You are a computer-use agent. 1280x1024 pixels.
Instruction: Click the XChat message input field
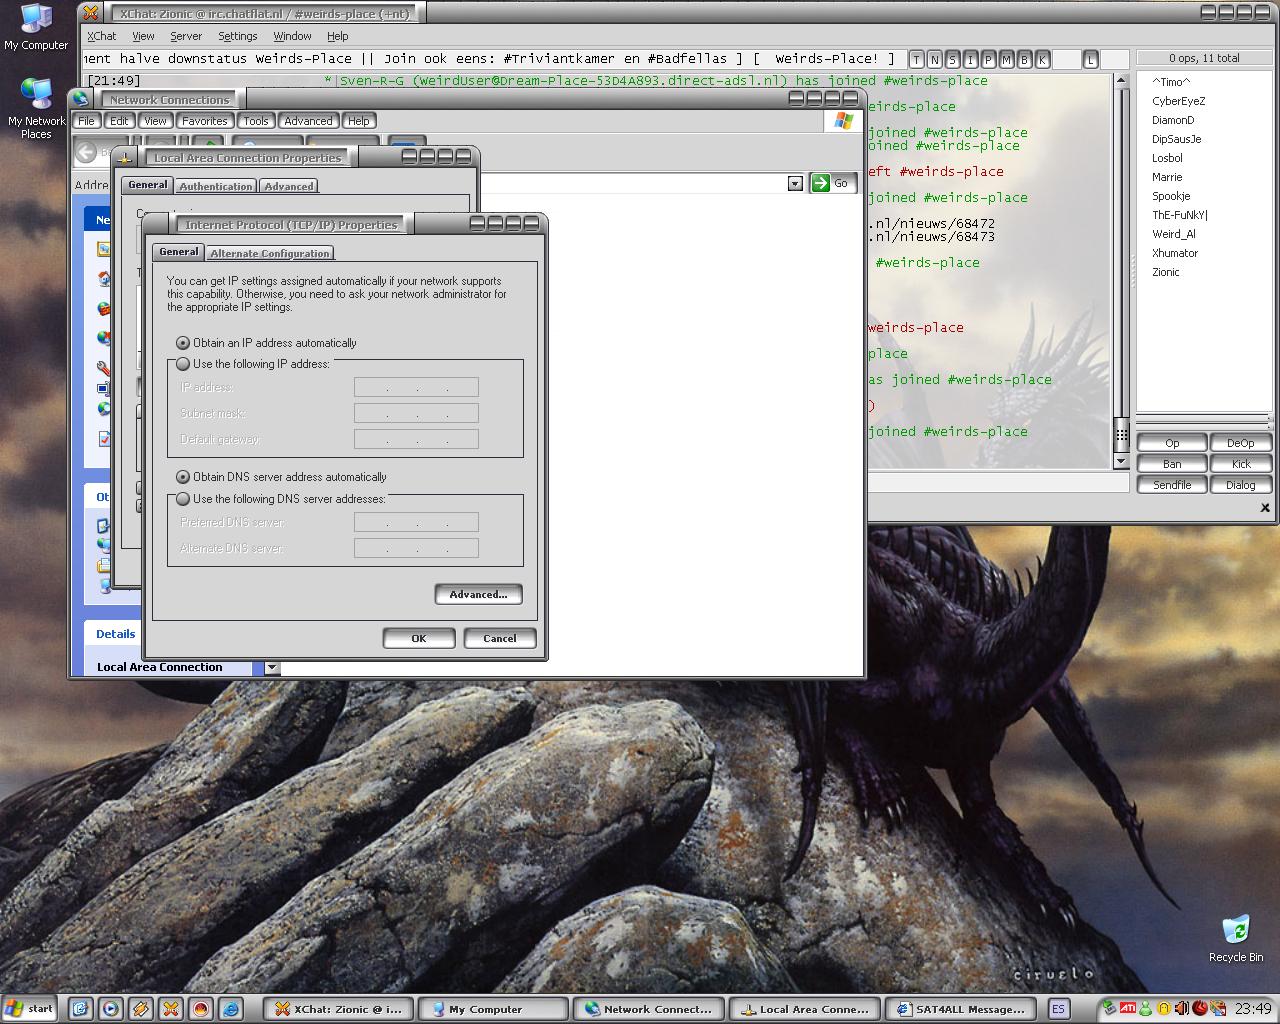click(x=998, y=482)
